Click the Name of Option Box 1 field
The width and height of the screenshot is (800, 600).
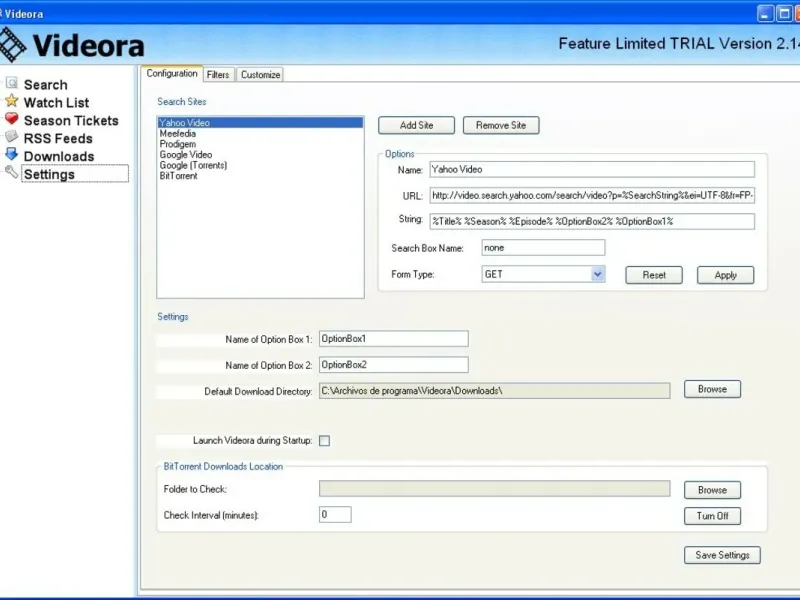[x=394, y=339]
